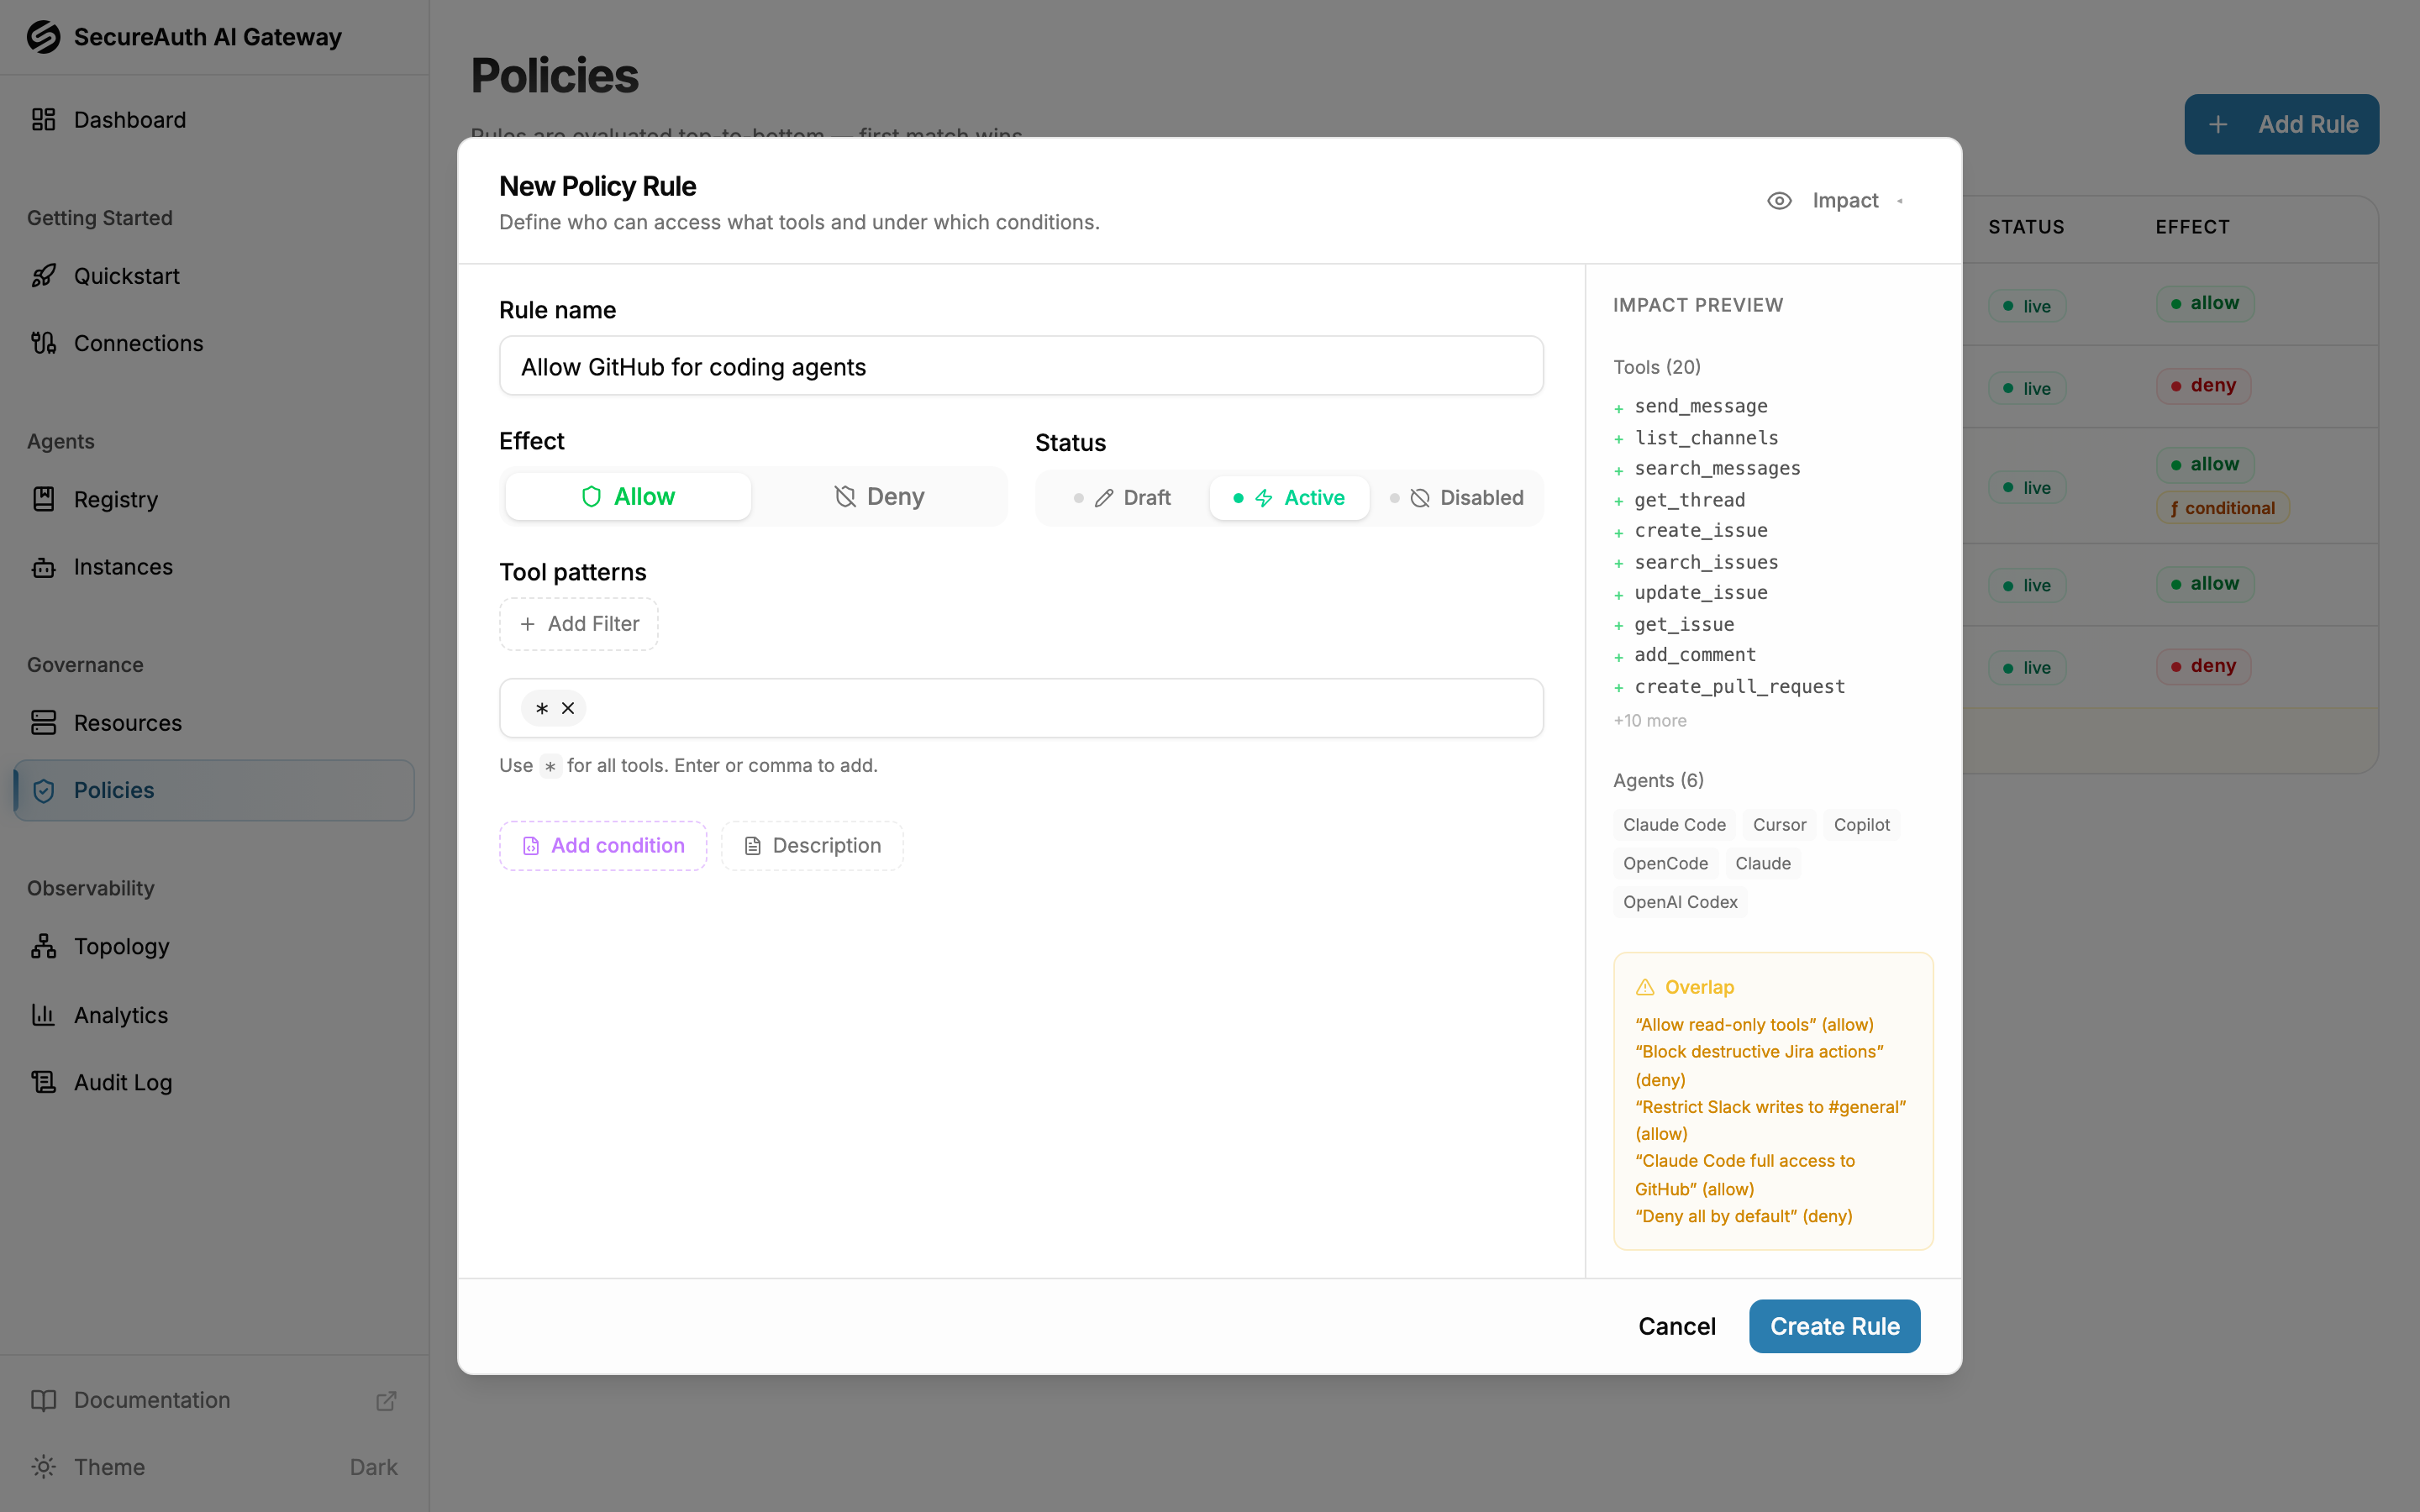Open the Add Filter dropdown
2420x1512 pixels.
(579, 624)
